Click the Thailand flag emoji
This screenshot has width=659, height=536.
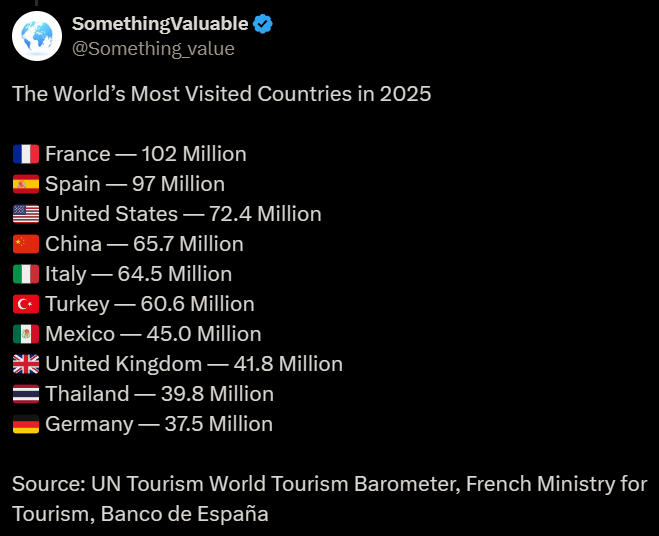tap(26, 394)
